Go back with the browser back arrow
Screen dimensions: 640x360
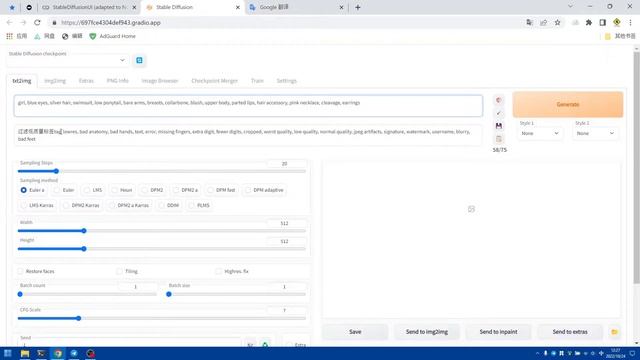(9, 22)
